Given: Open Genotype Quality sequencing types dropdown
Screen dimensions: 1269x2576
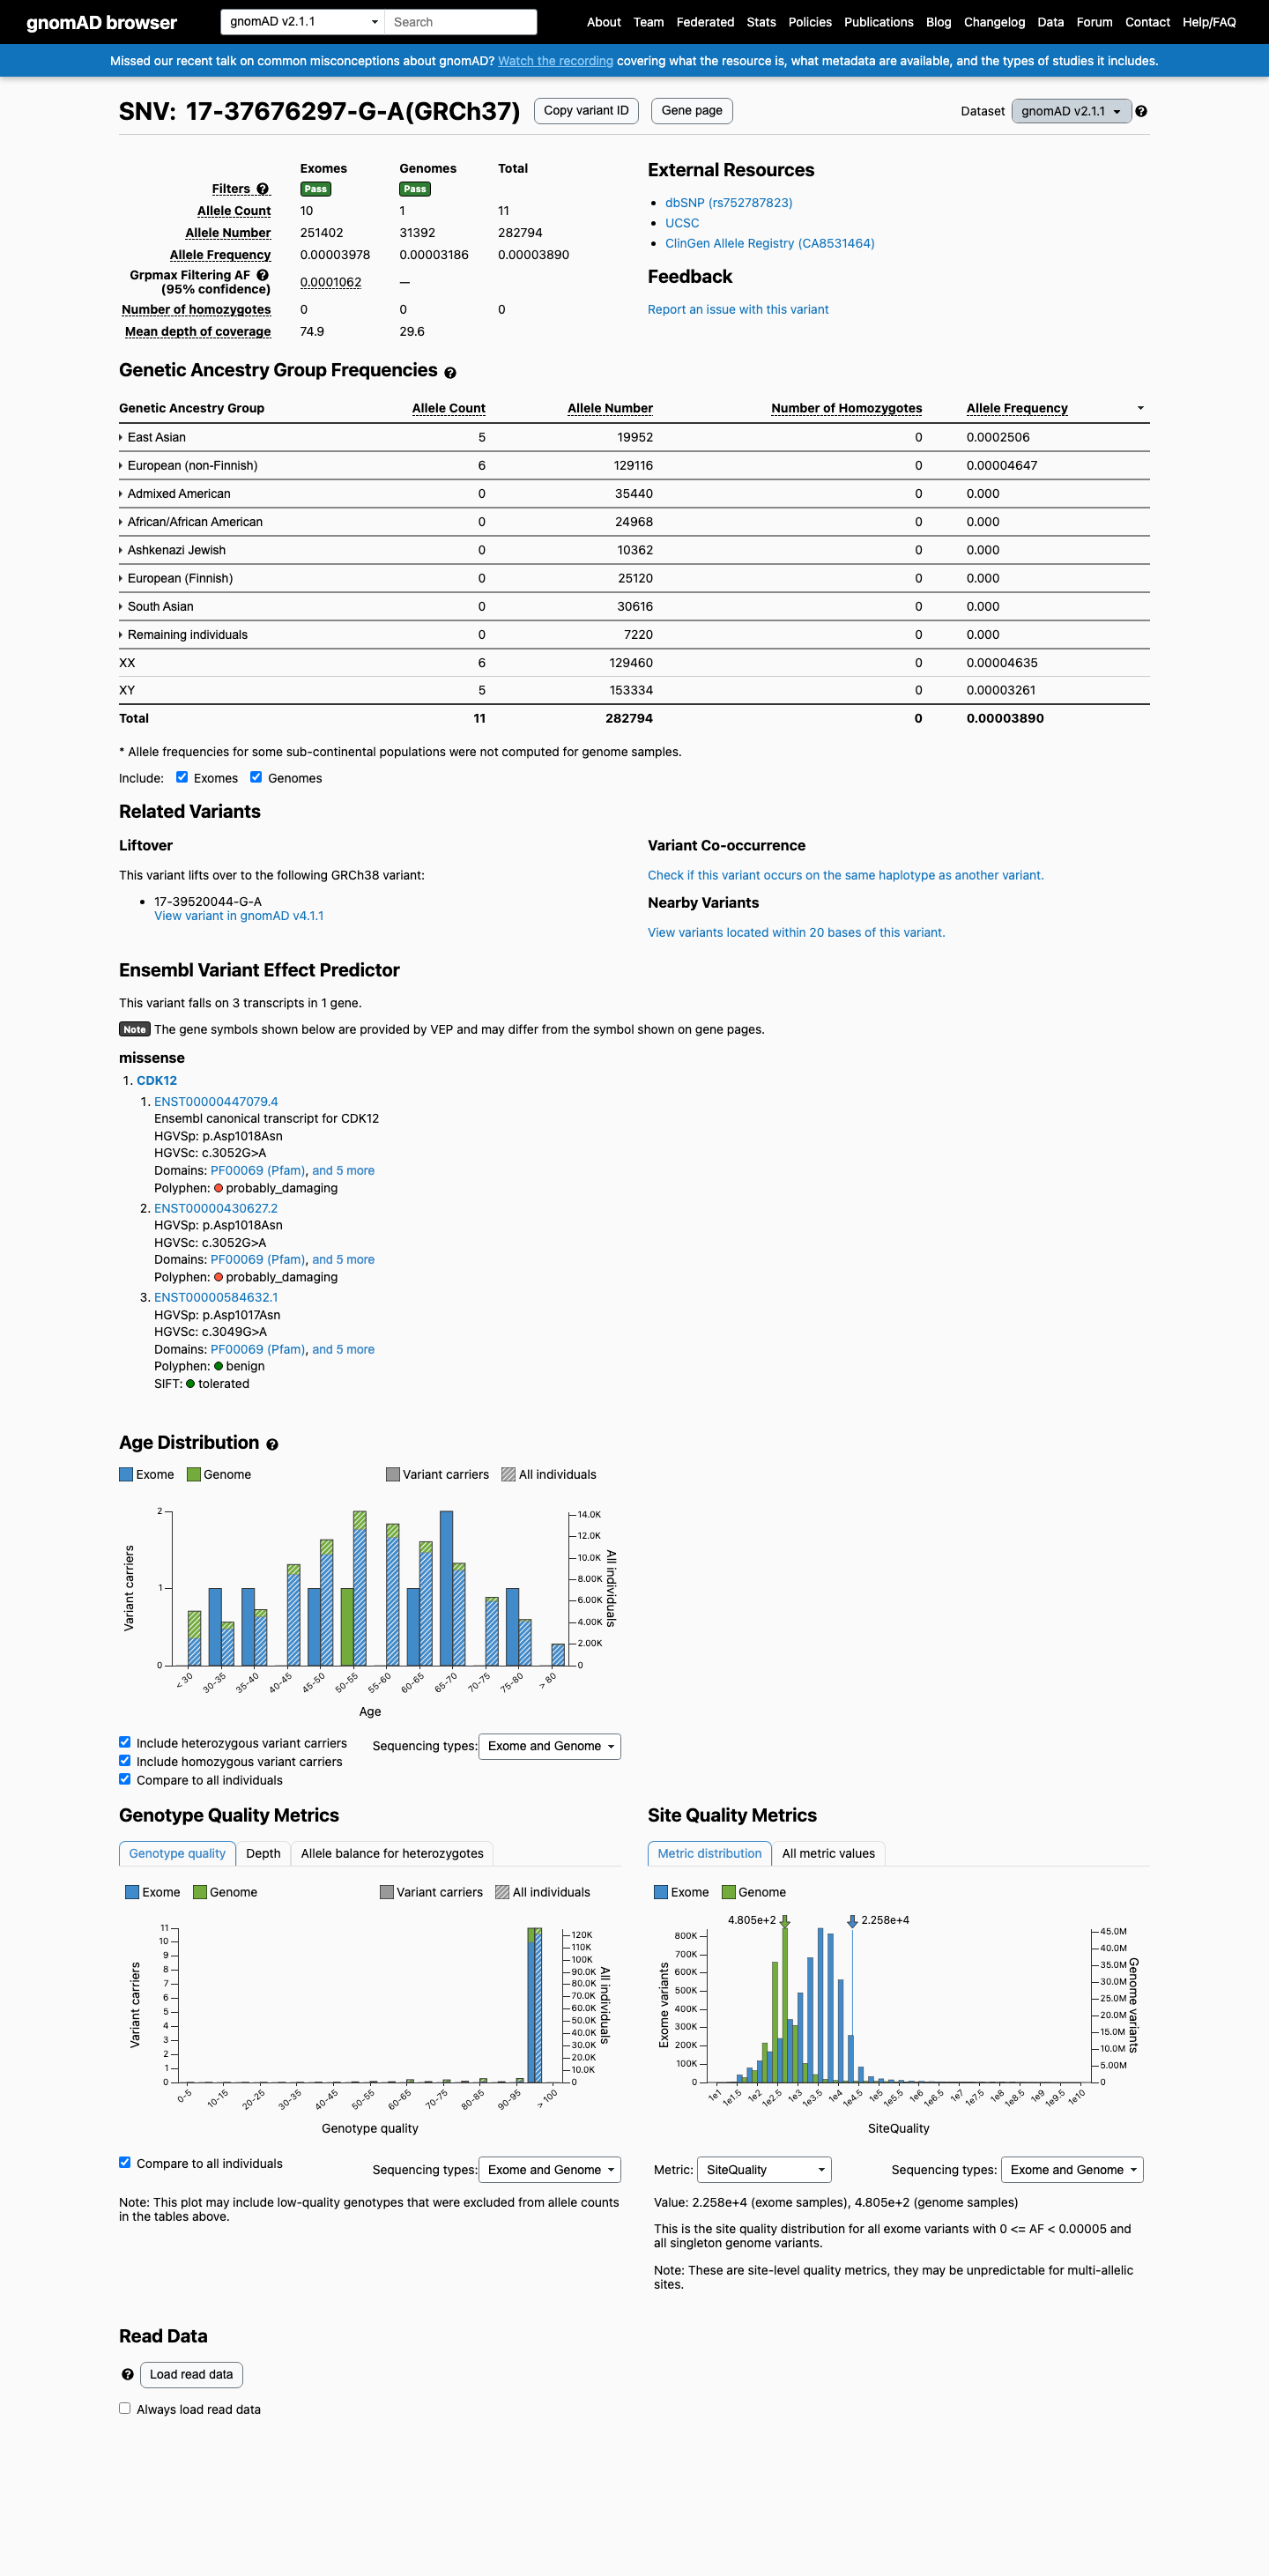Looking at the screenshot, I should [x=549, y=2170].
